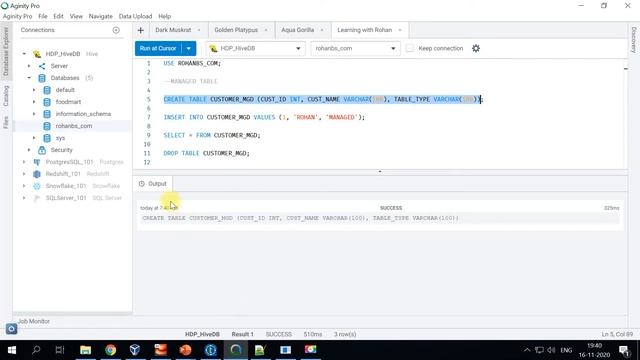Open the Data Upload menu
Screen dimensions: 640x360
coord(135,16)
